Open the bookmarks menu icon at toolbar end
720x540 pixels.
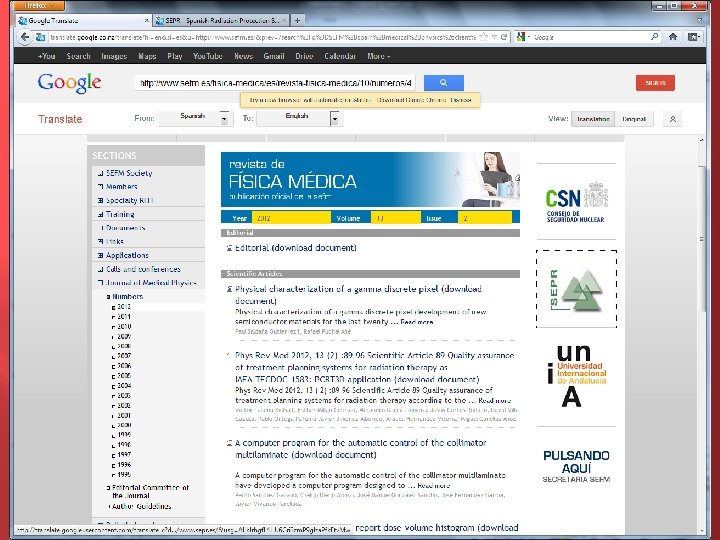tap(694, 37)
